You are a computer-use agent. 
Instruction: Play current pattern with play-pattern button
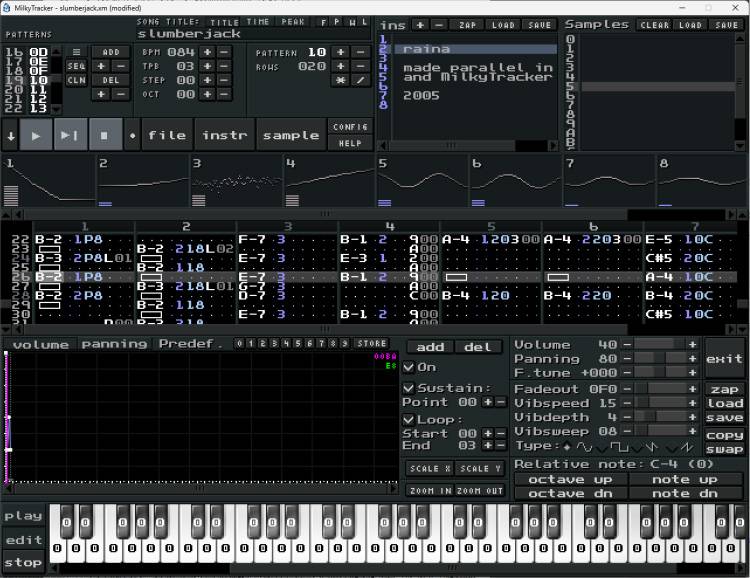70,136
